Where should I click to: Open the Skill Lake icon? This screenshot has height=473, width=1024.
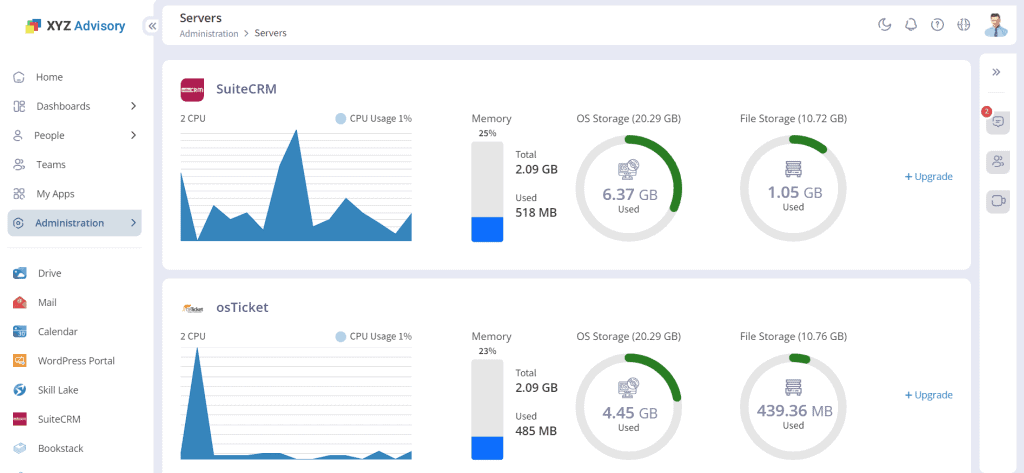click(20, 390)
